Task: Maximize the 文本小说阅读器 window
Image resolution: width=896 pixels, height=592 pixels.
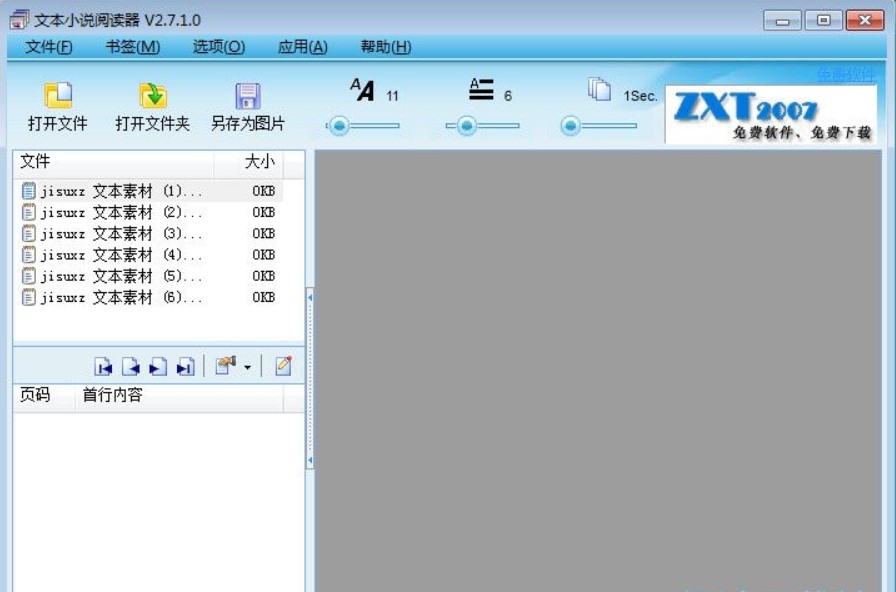Action: click(x=823, y=21)
